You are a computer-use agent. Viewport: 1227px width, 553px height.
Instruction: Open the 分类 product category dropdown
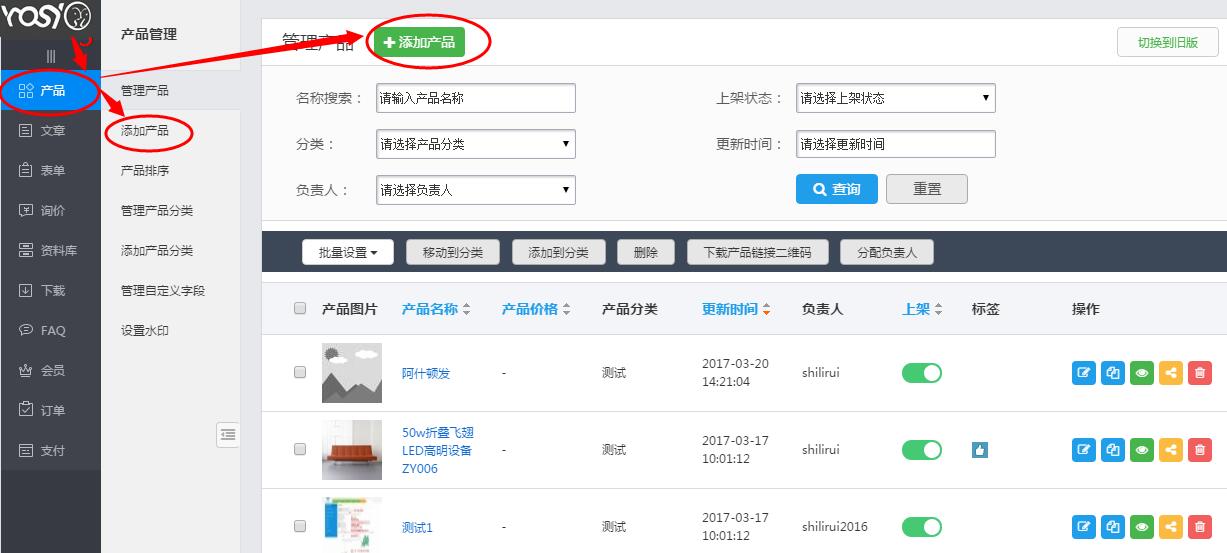click(x=476, y=144)
